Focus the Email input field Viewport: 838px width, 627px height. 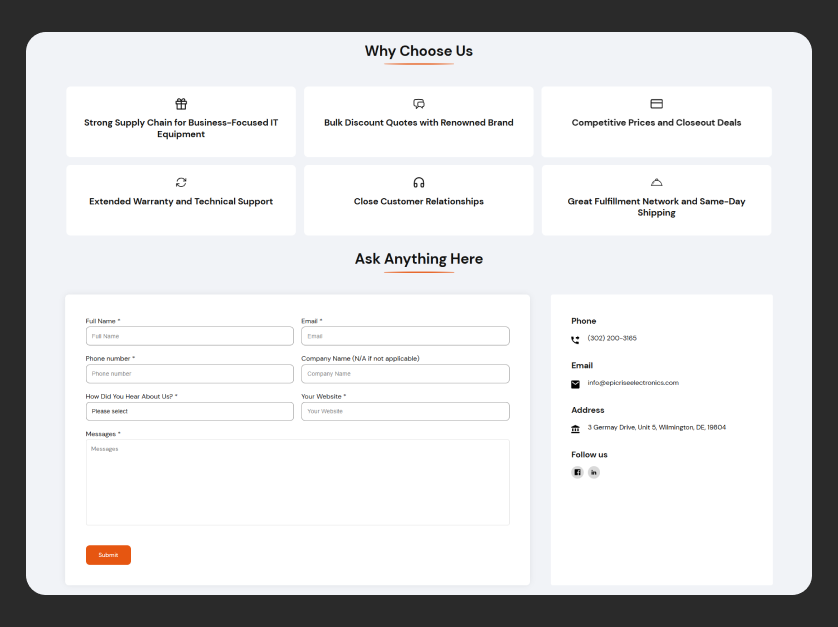(x=405, y=336)
